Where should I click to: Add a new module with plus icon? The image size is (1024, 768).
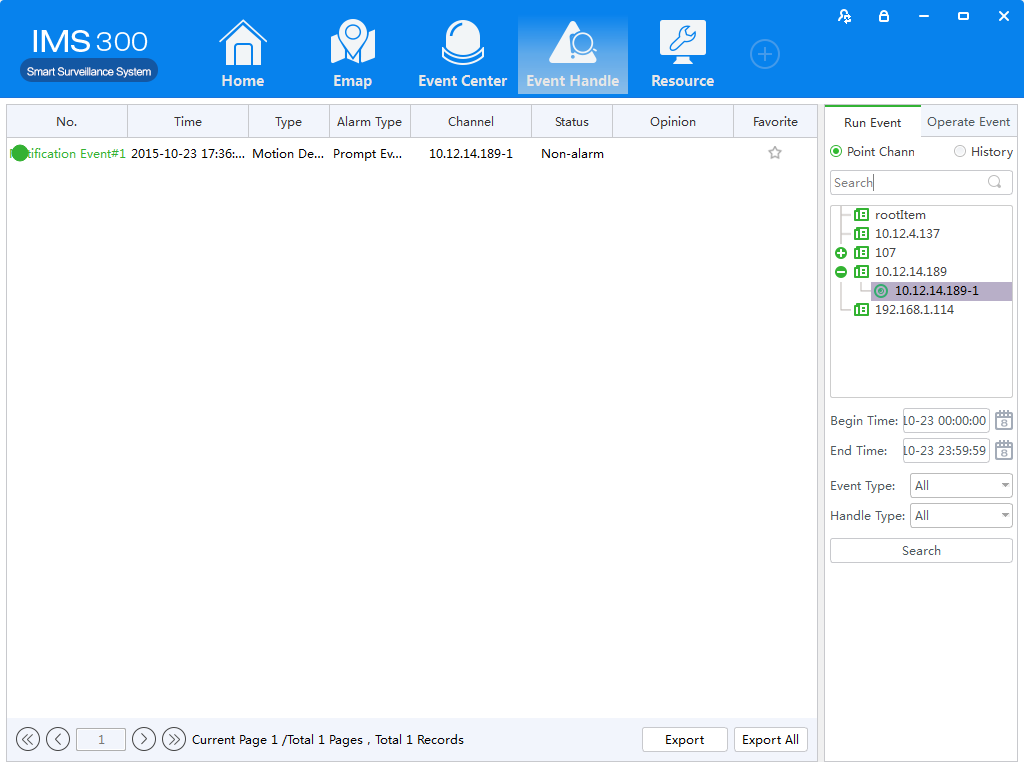tap(765, 54)
